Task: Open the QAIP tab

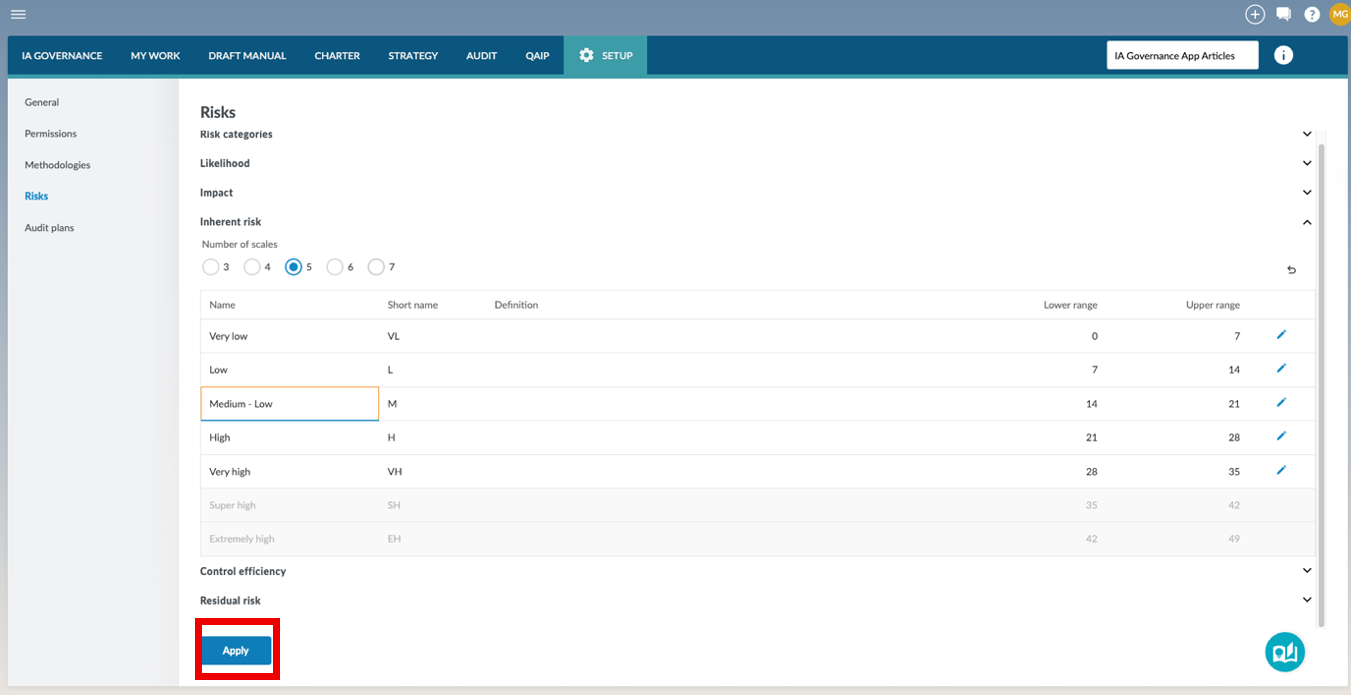Action: (x=537, y=56)
